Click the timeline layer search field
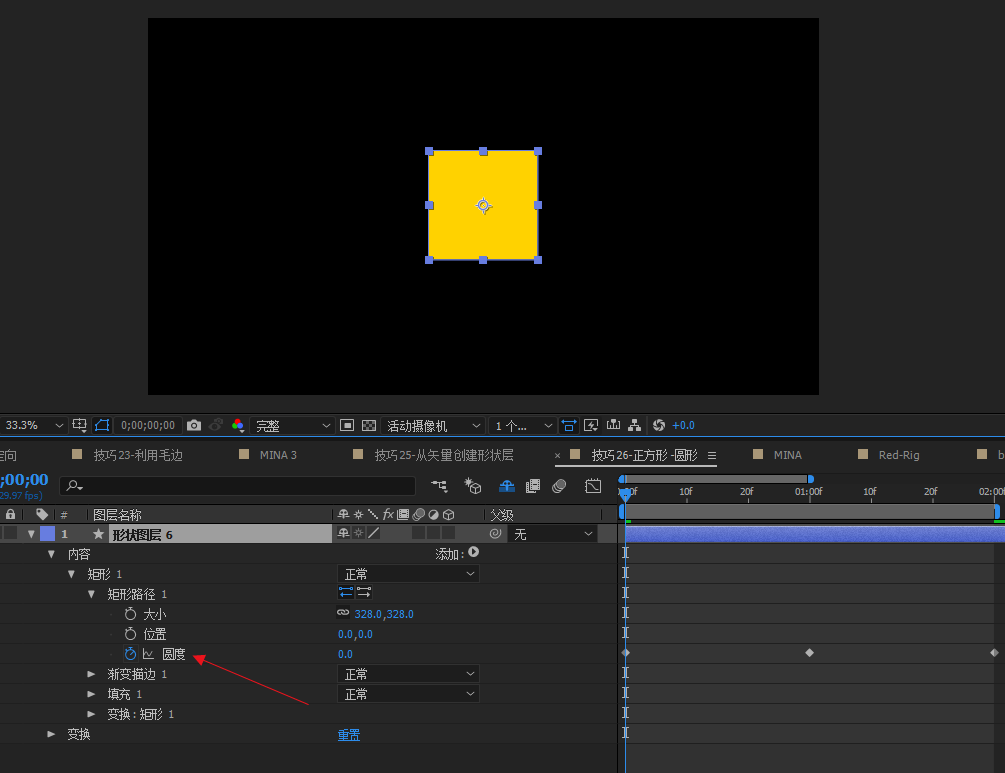1005x773 pixels. tap(237, 486)
